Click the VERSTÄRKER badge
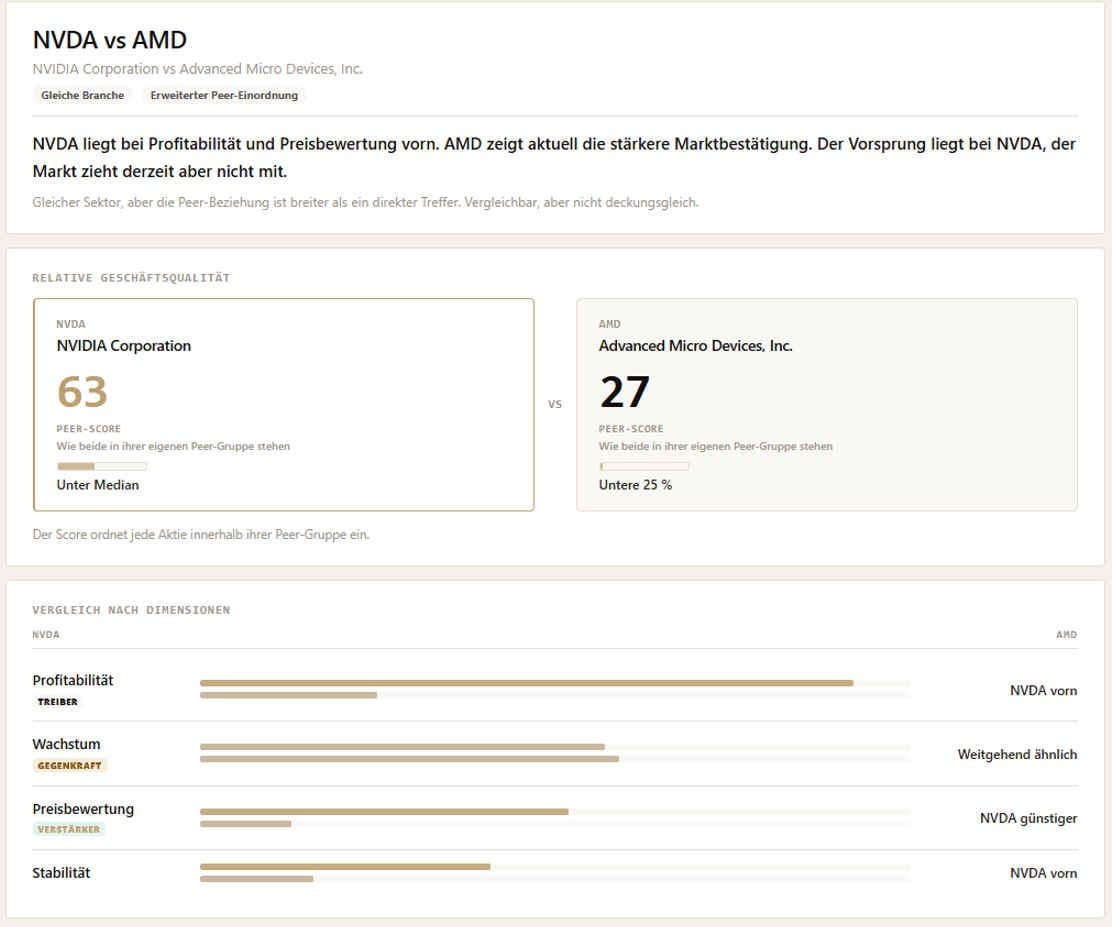1112x927 pixels. pyautogui.click(x=69, y=829)
